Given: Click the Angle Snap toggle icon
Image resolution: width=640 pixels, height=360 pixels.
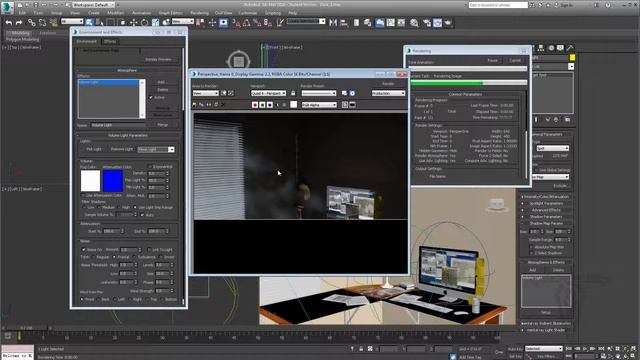Looking at the screenshot, I should coord(247,23).
